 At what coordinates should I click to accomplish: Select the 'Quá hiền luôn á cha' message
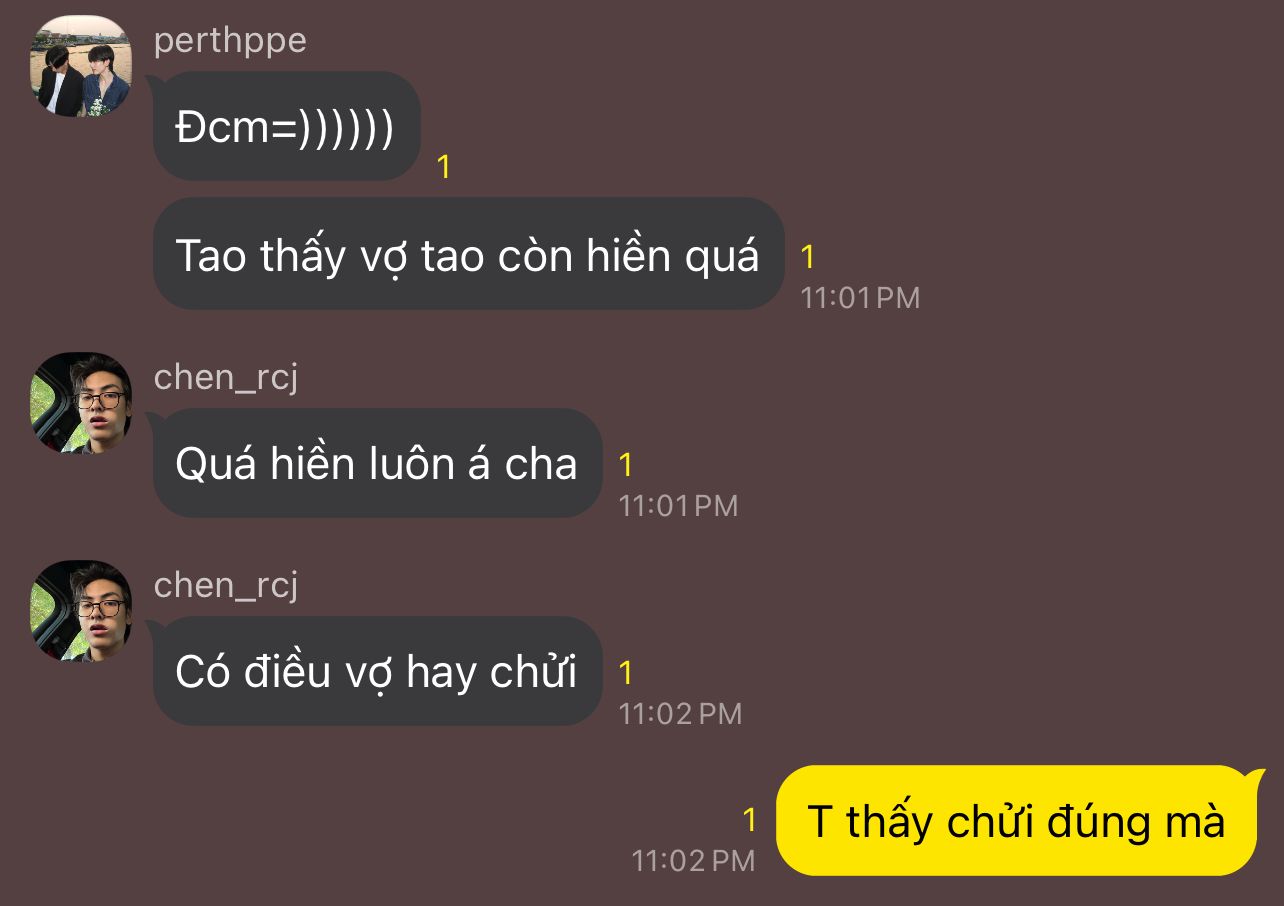(377, 463)
